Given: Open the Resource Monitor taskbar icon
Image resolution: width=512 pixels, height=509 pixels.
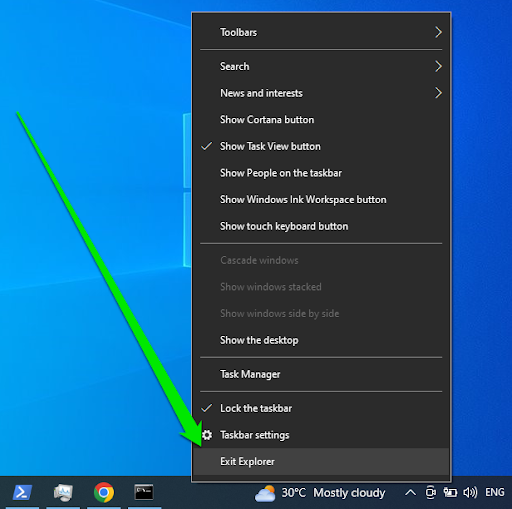Looking at the screenshot, I should point(63,492).
